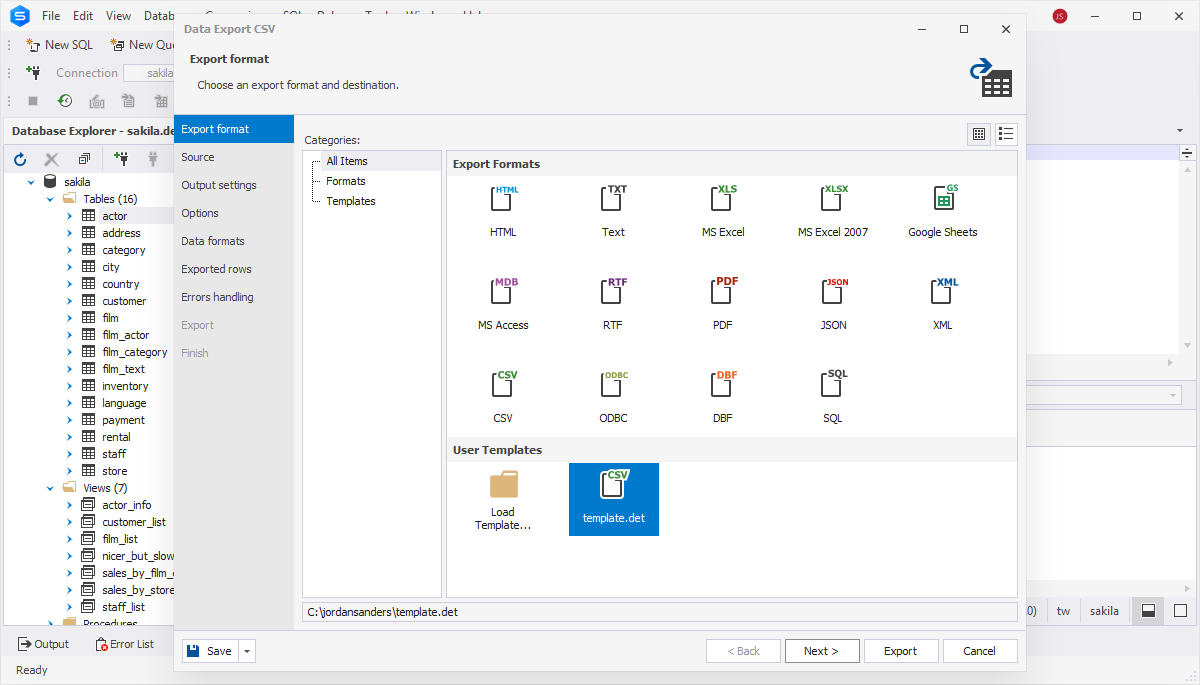Click the template file path field
This screenshot has width=1200, height=685.
pyautogui.click(x=659, y=611)
